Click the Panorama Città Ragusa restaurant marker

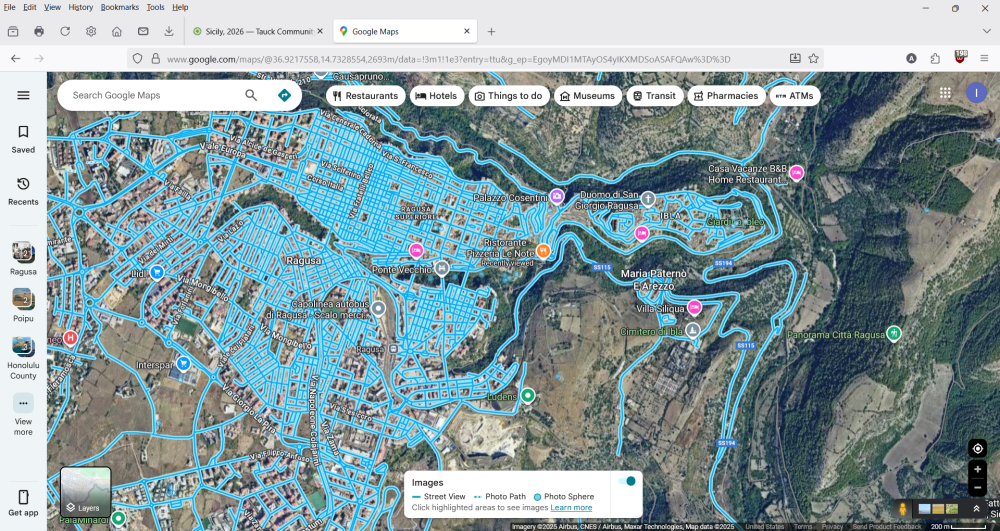click(x=894, y=333)
